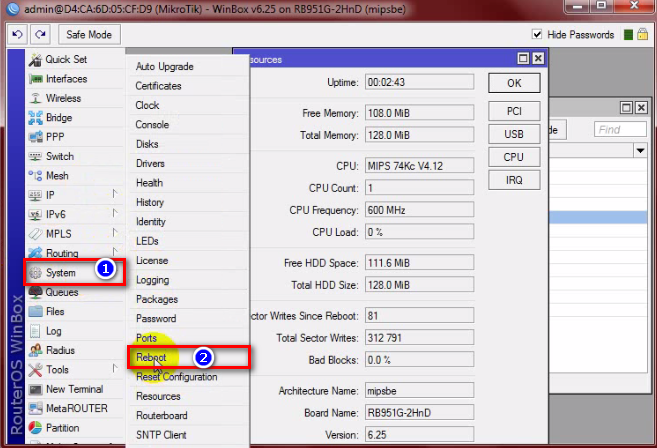Open Password menu entry
This screenshot has width=657, height=448.
click(156, 319)
